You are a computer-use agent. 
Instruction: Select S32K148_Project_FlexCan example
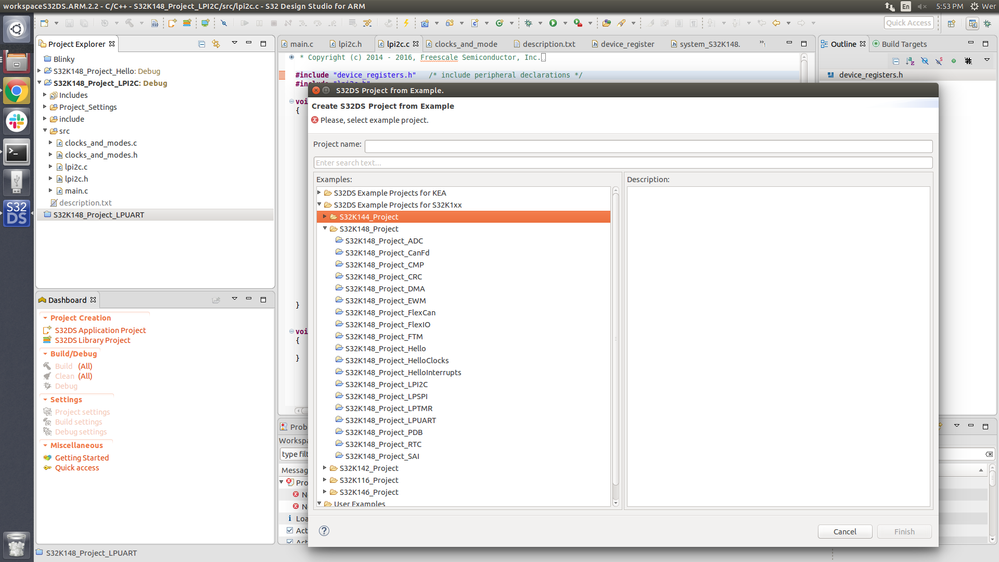390,312
